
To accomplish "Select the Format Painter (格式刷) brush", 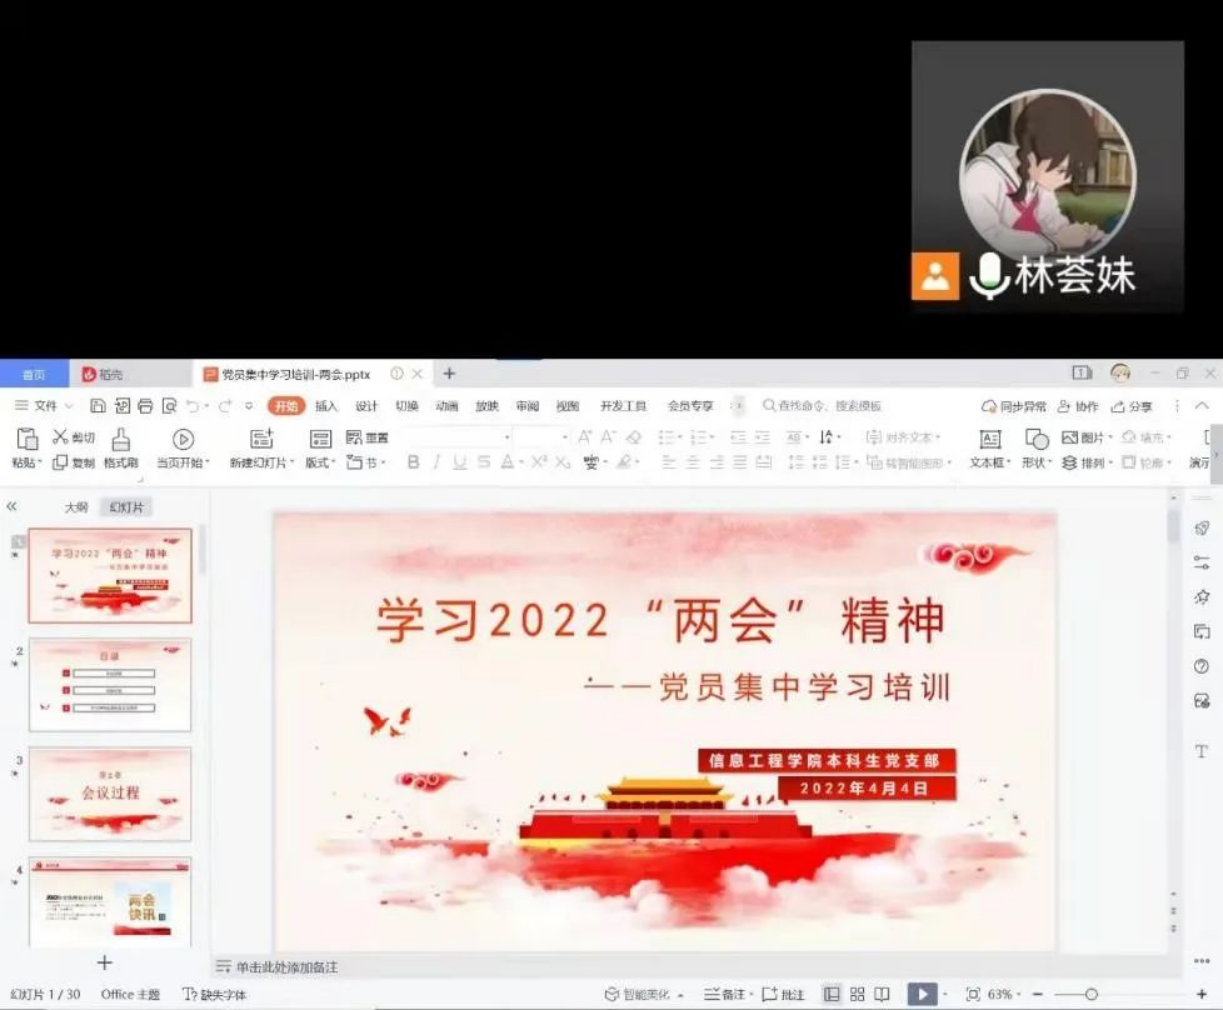I will tap(121, 440).
